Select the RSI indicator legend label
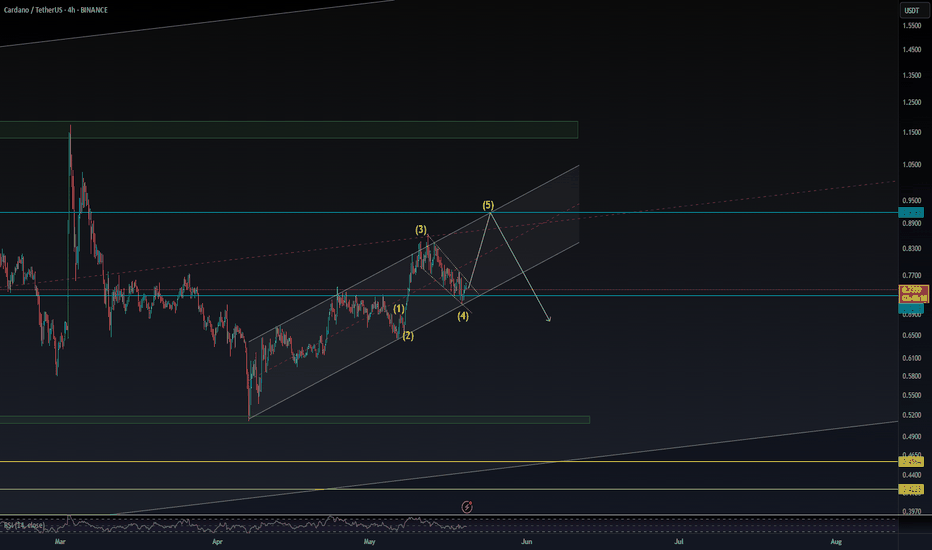The height and width of the screenshot is (550, 932). point(24,526)
